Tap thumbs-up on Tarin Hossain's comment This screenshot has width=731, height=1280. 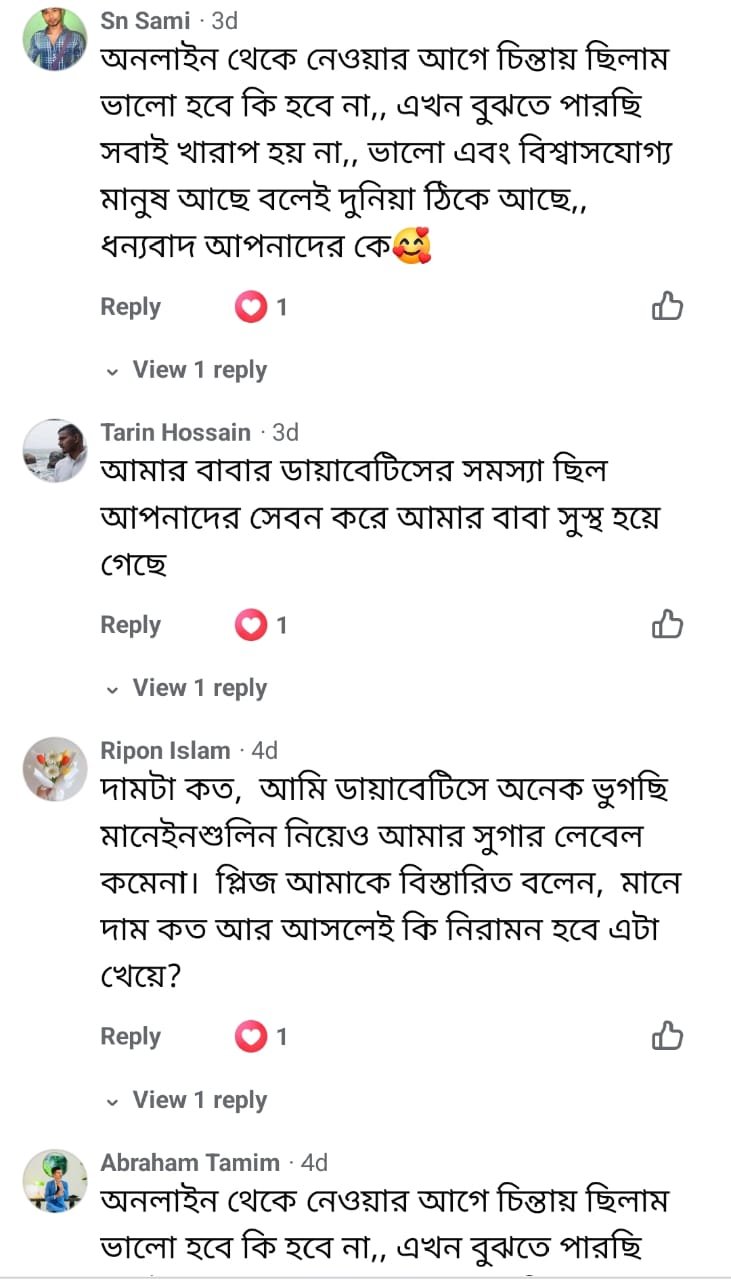point(667,625)
